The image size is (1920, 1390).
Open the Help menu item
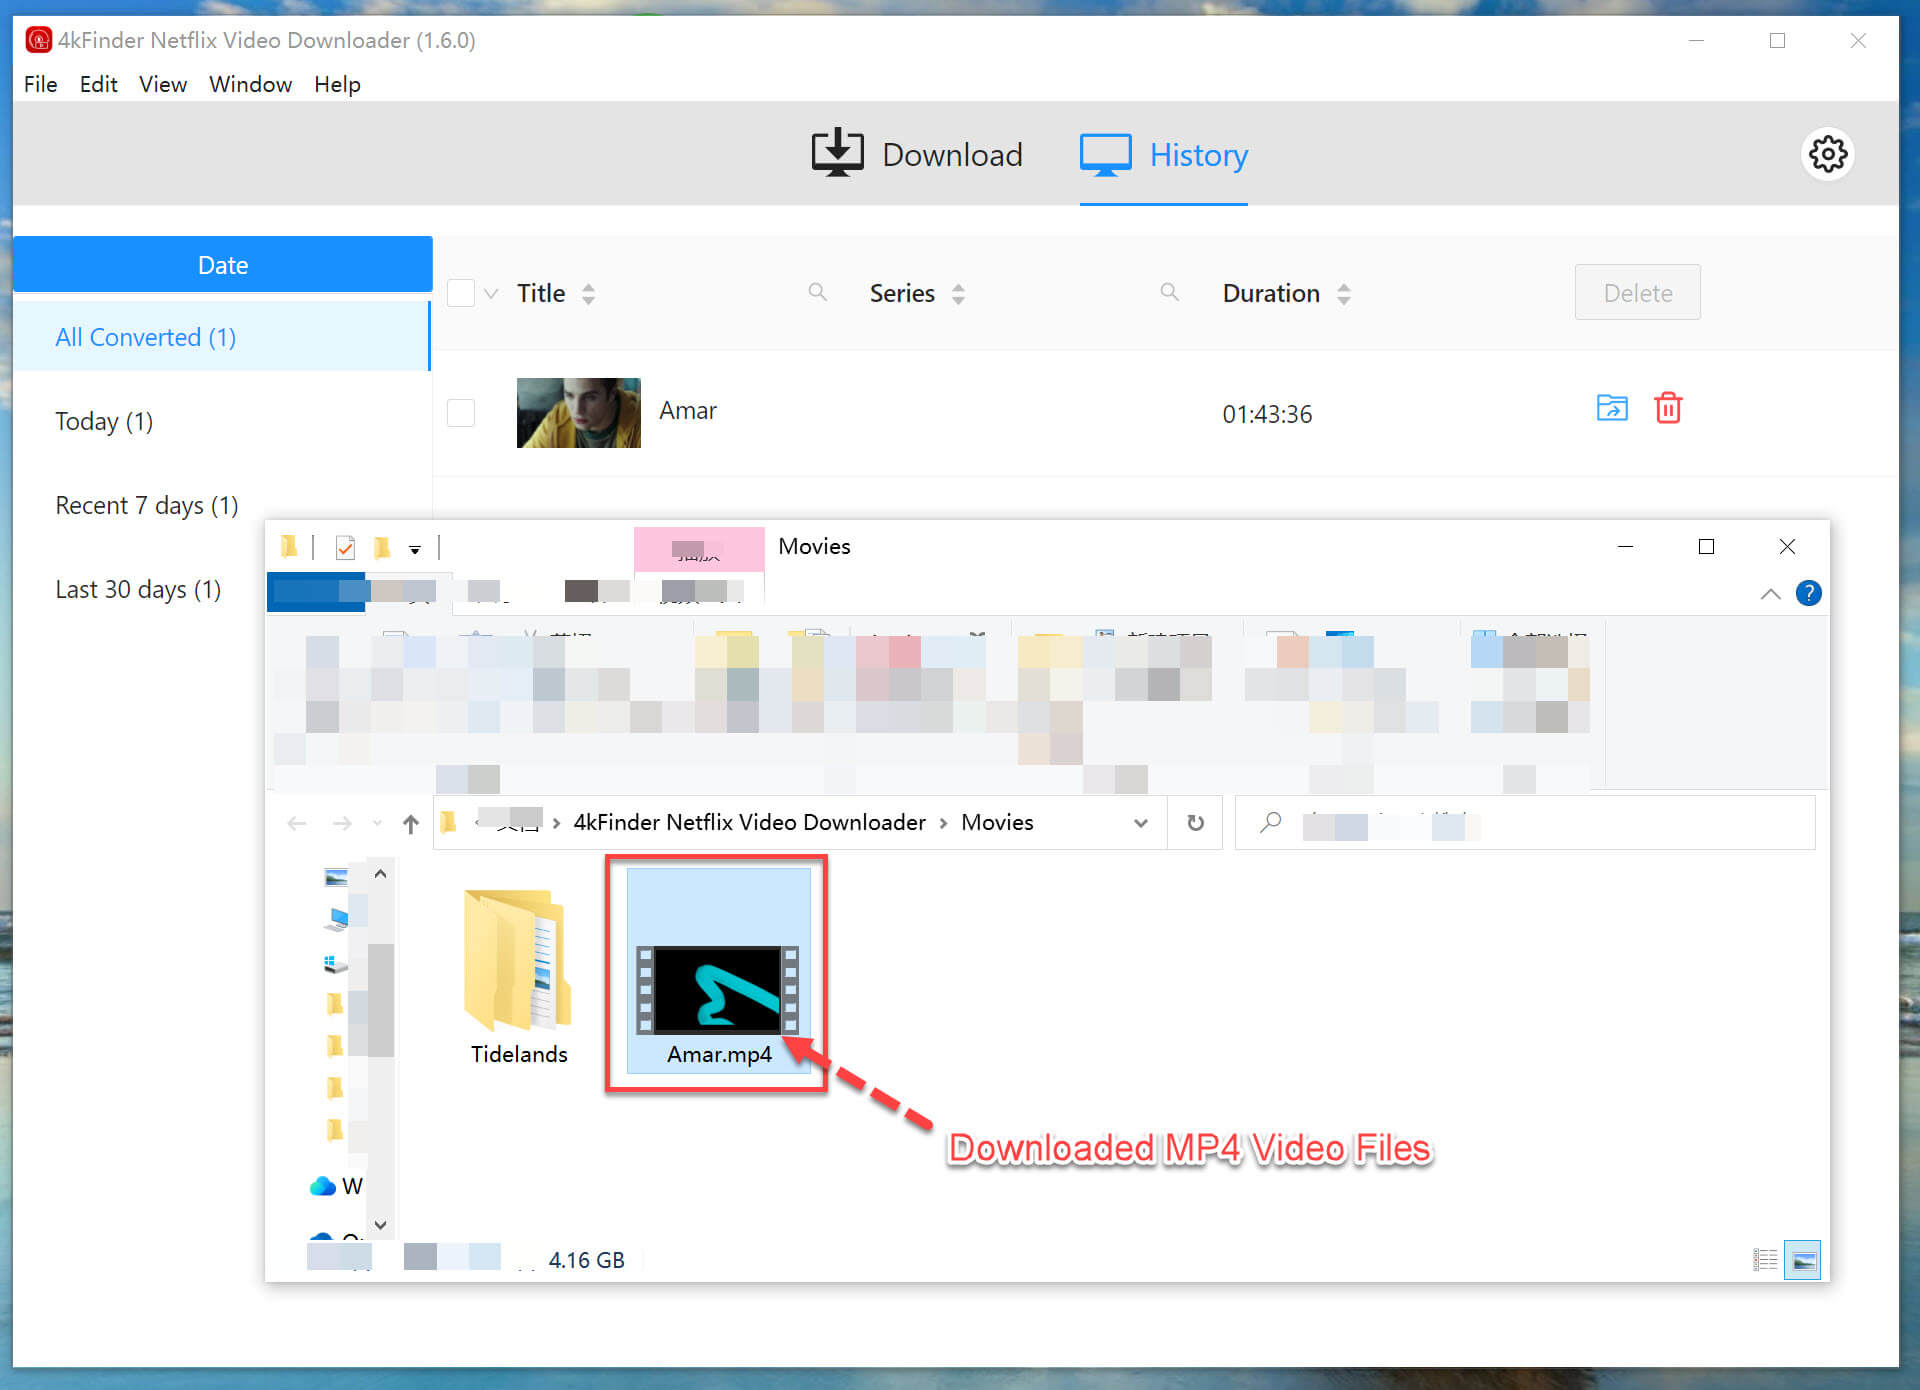[x=335, y=84]
